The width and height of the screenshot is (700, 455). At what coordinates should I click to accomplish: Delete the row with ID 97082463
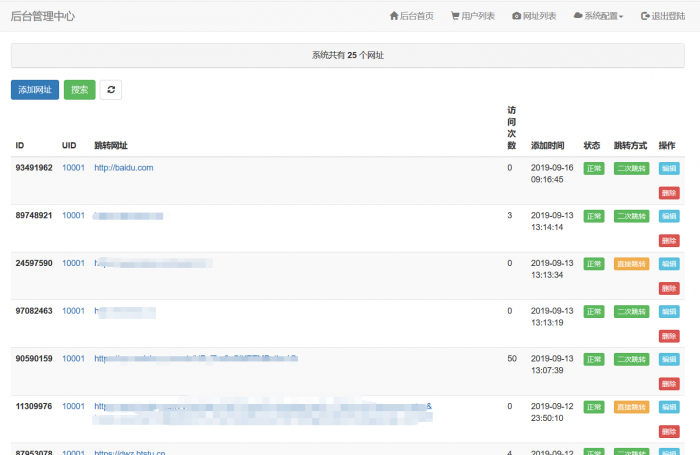668,336
